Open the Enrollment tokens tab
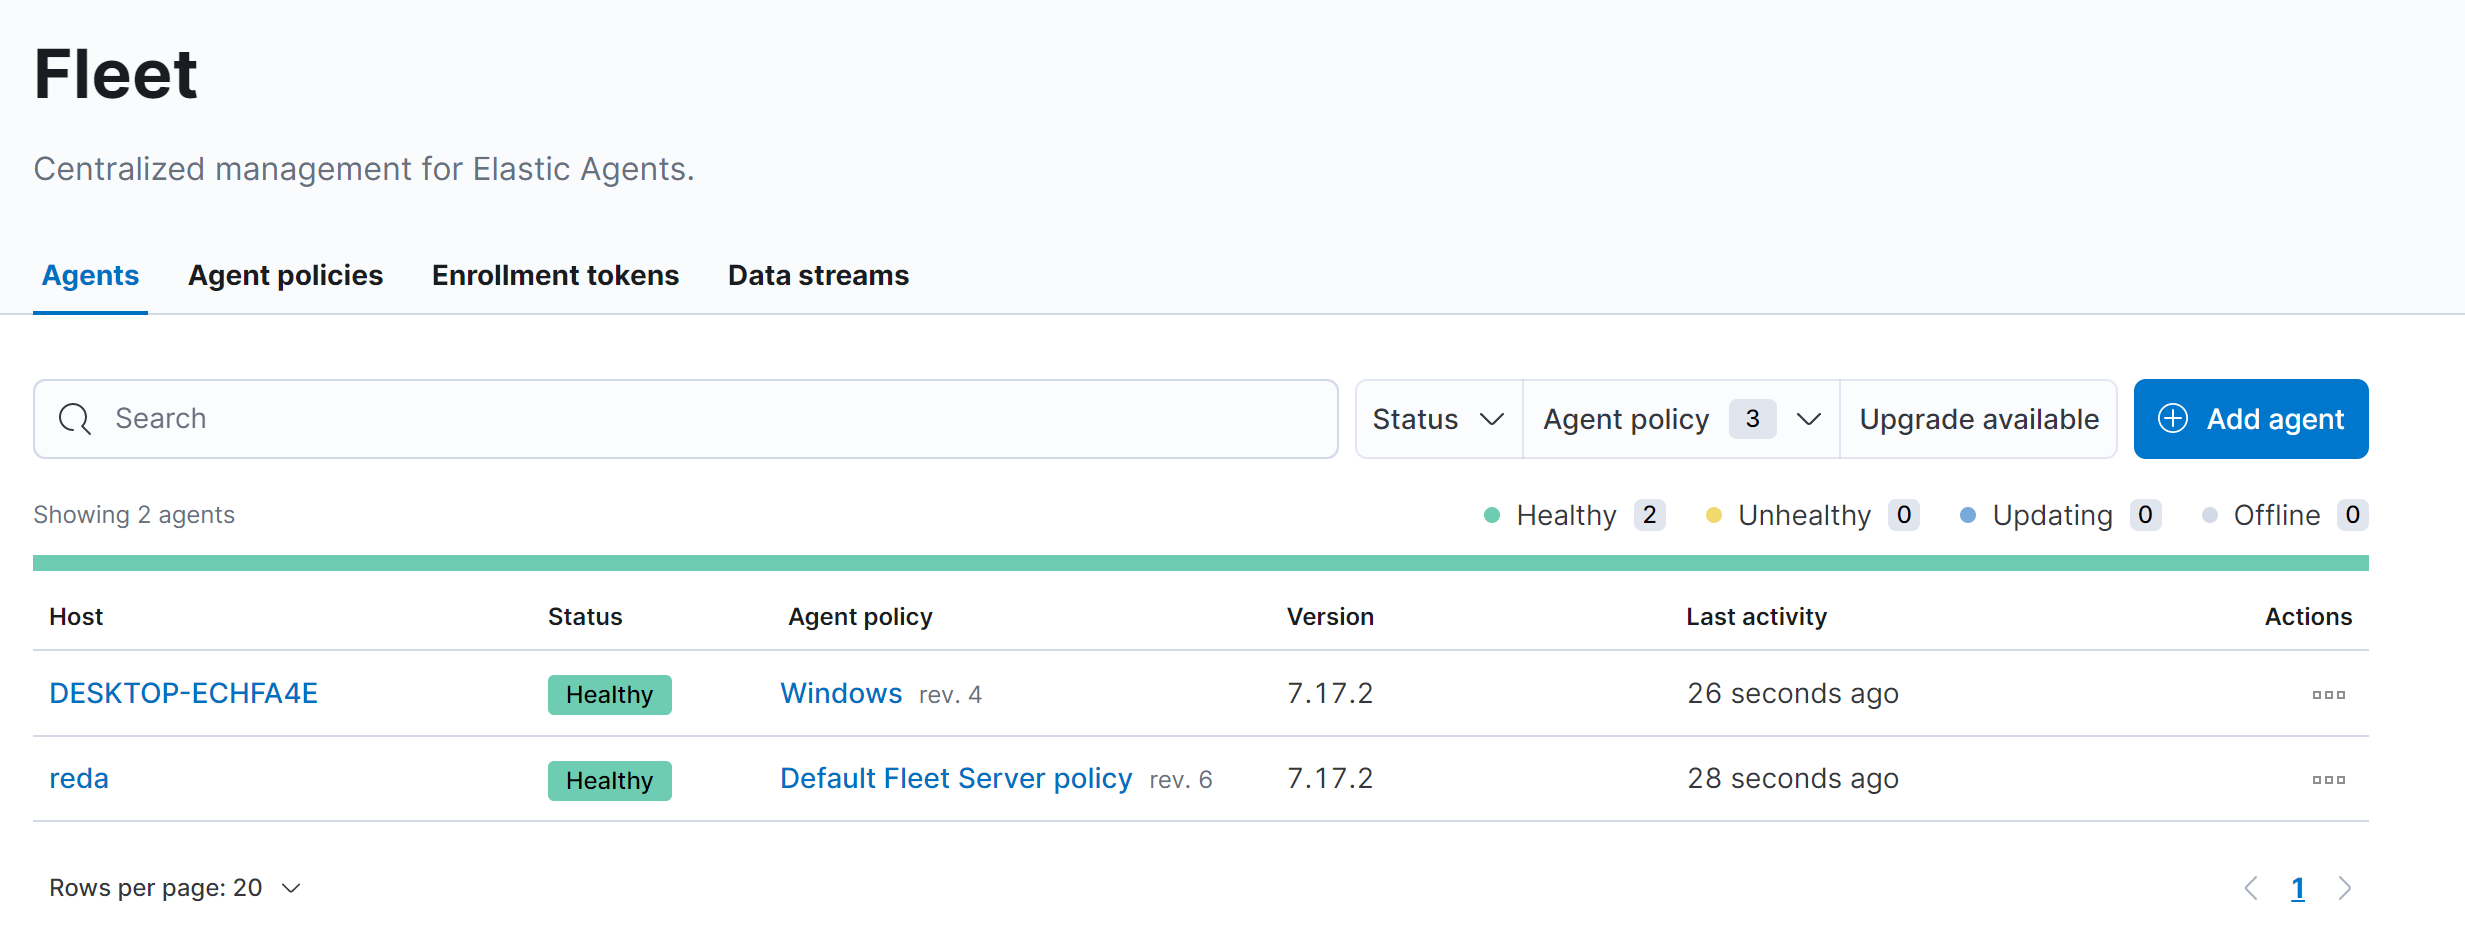 555,276
